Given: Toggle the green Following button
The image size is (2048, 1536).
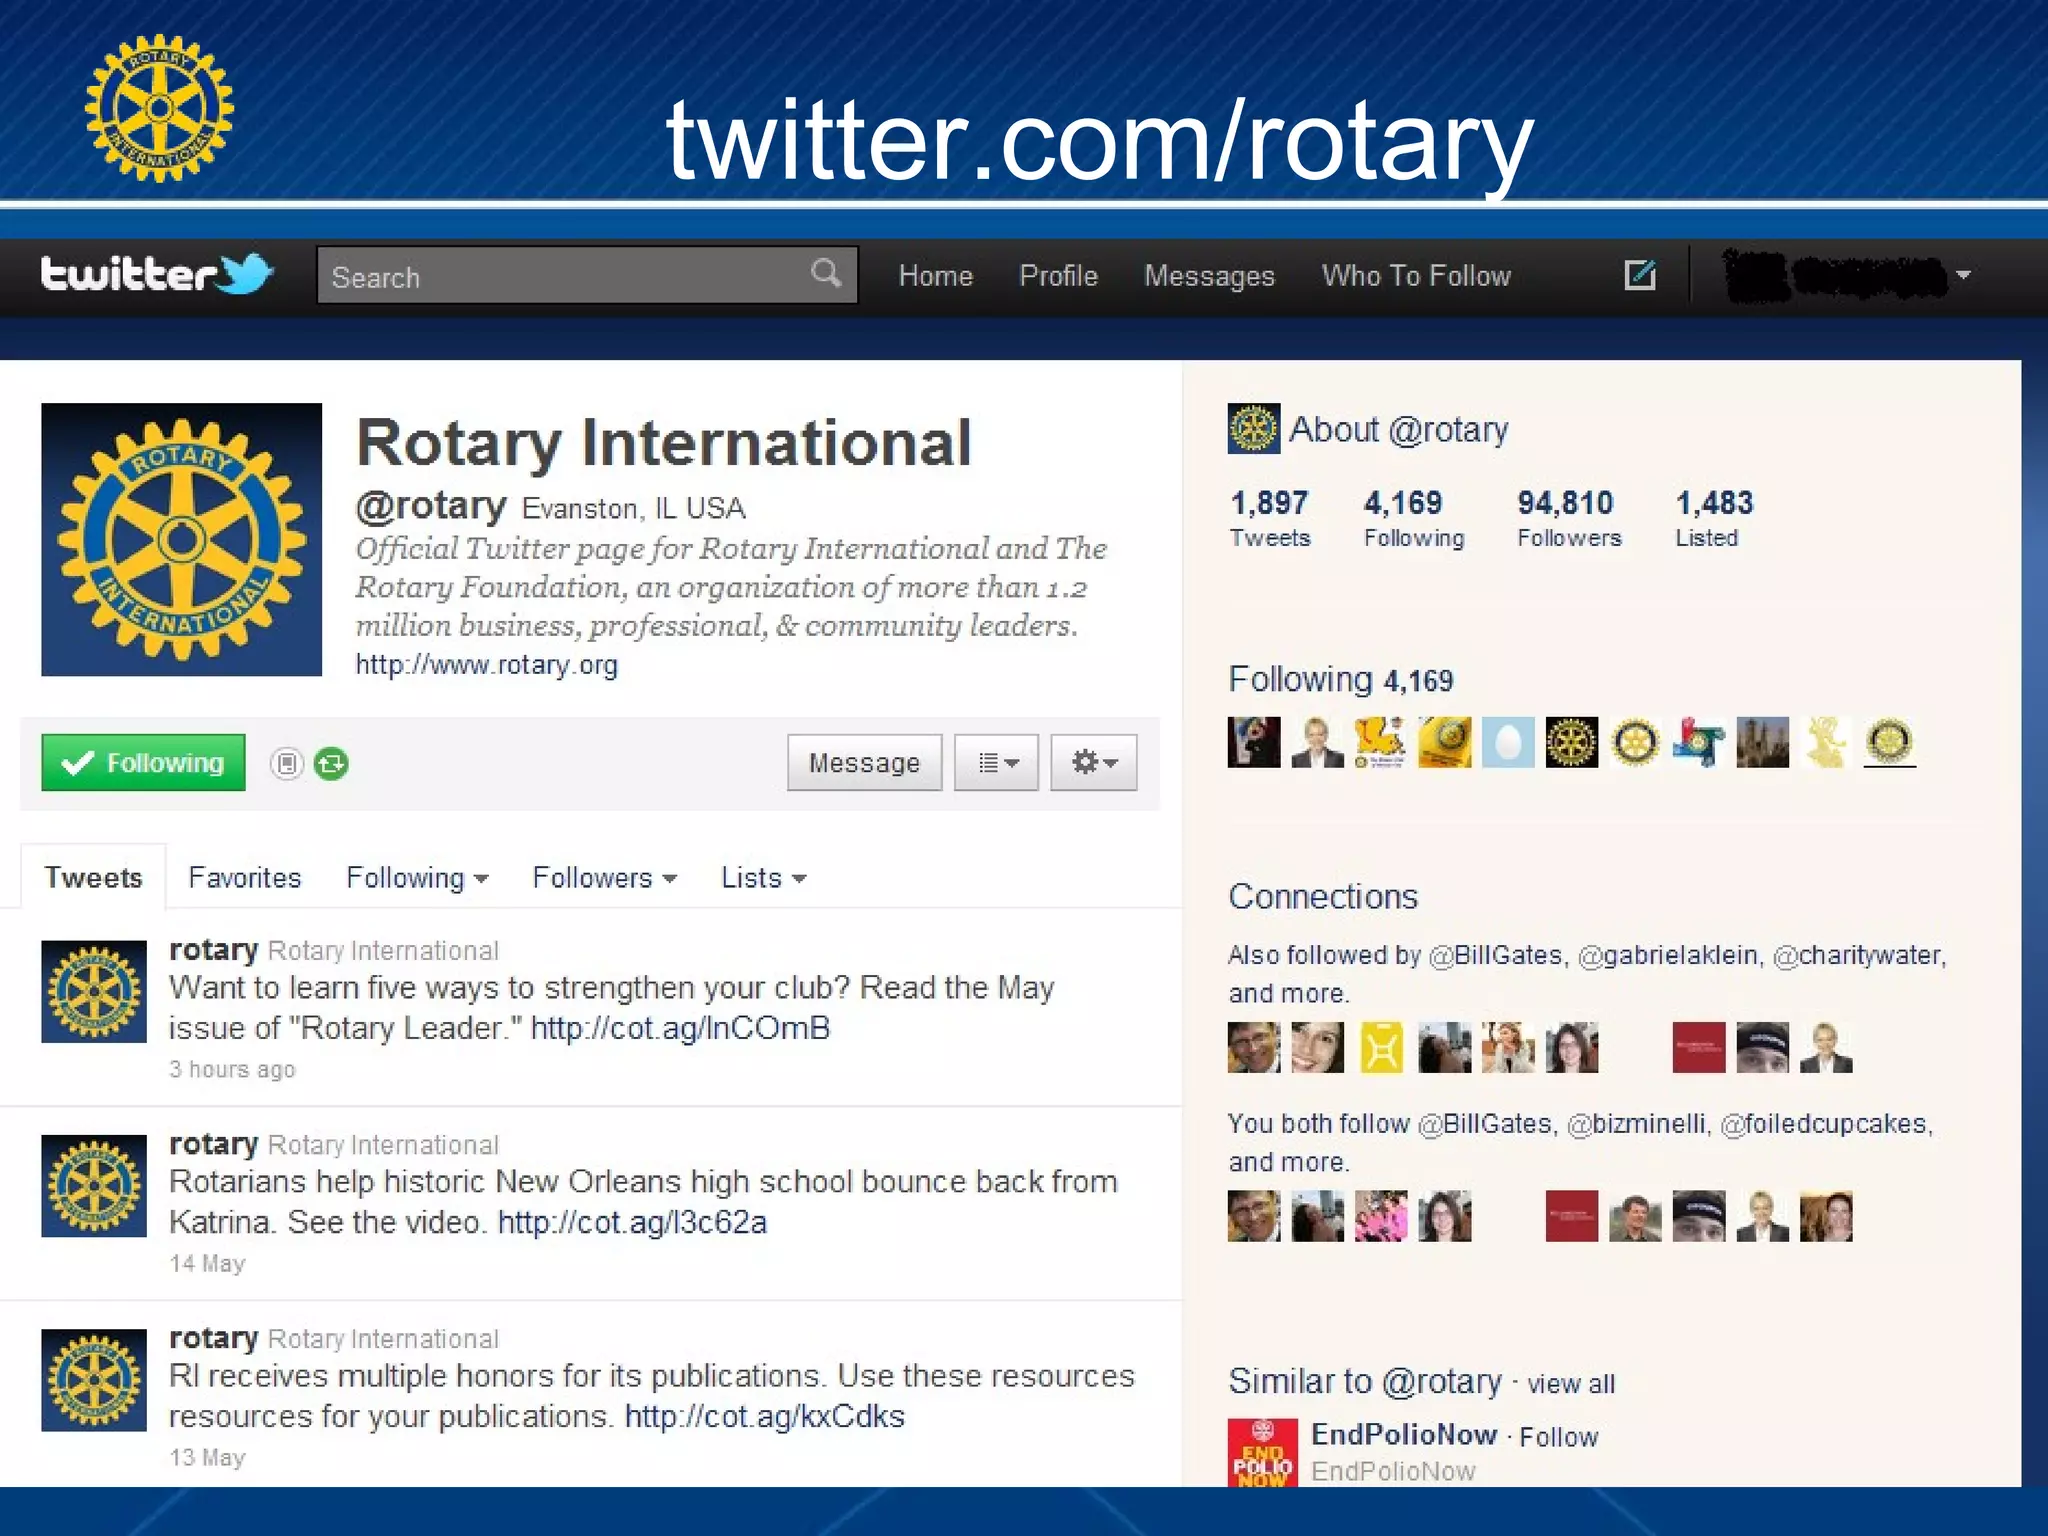Looking at the screenshot, I should pyautogui.click(x=143, y=763).
